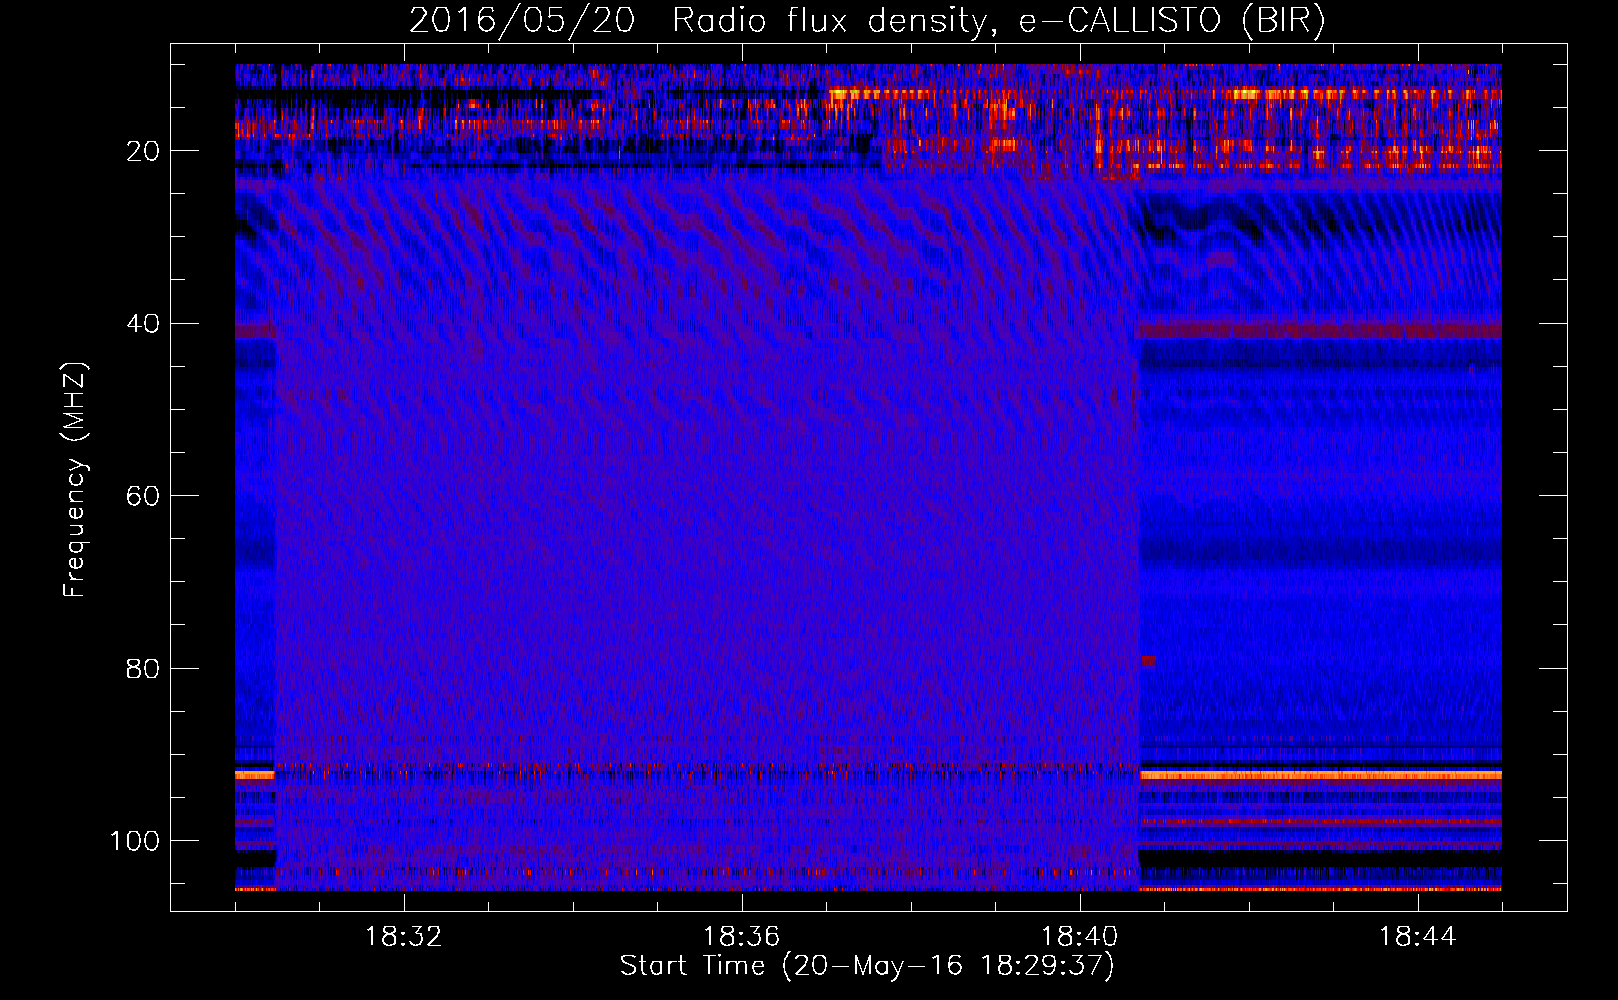Click the small red spot near 80 MHz
Image resolution: width=1618 pixels, height=1000 pixels.
pyautogui.click(x=1148, y=661)
